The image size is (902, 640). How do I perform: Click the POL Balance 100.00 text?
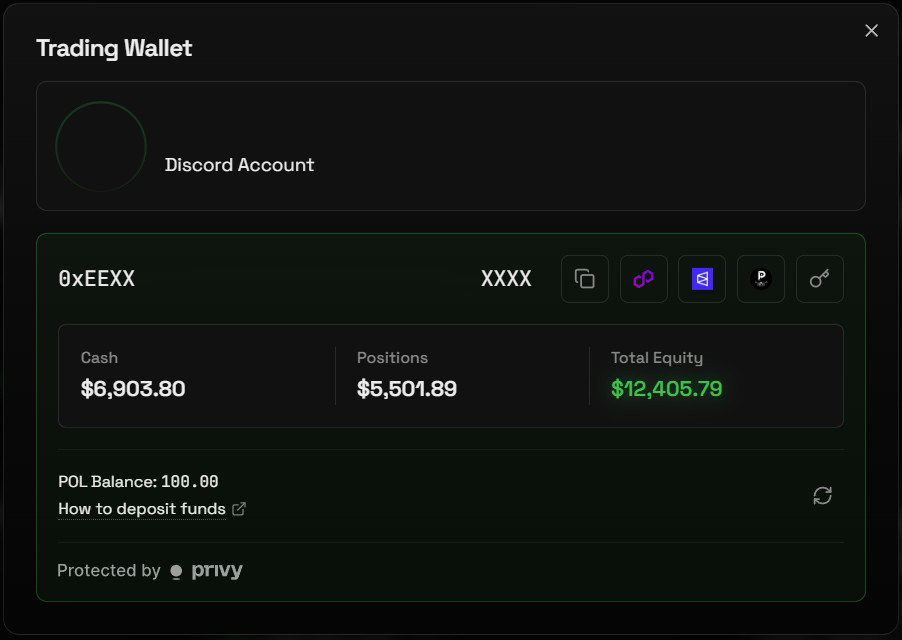pos(138,482)
